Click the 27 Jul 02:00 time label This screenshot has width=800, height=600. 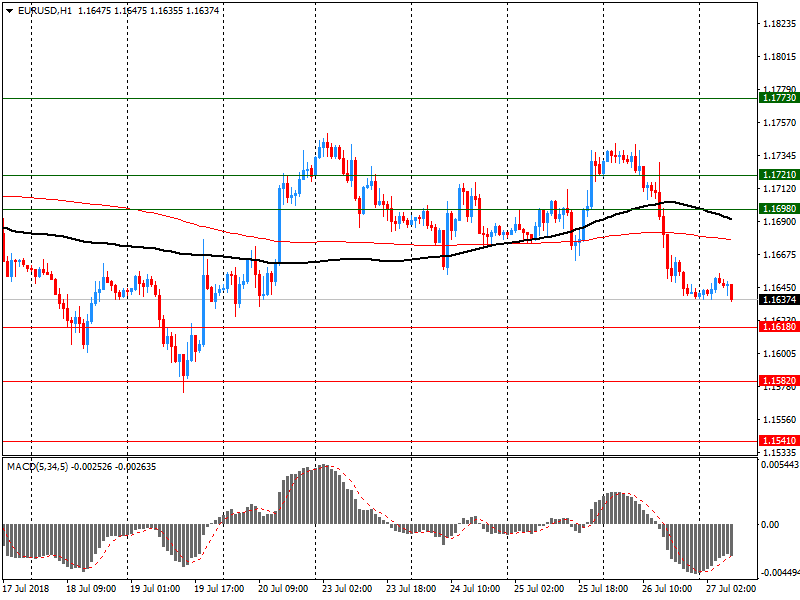(x=731, y=589)
